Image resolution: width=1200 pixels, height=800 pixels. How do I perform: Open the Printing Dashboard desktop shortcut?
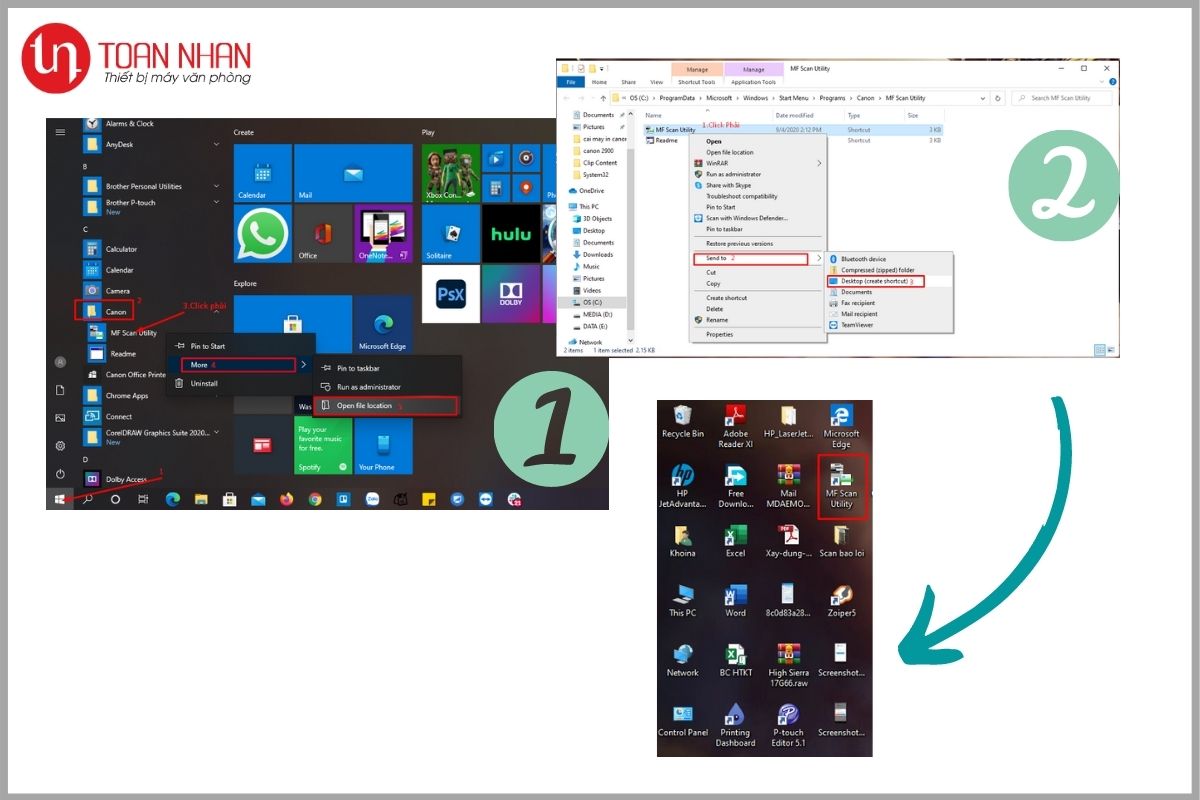(x=735, y=725)
